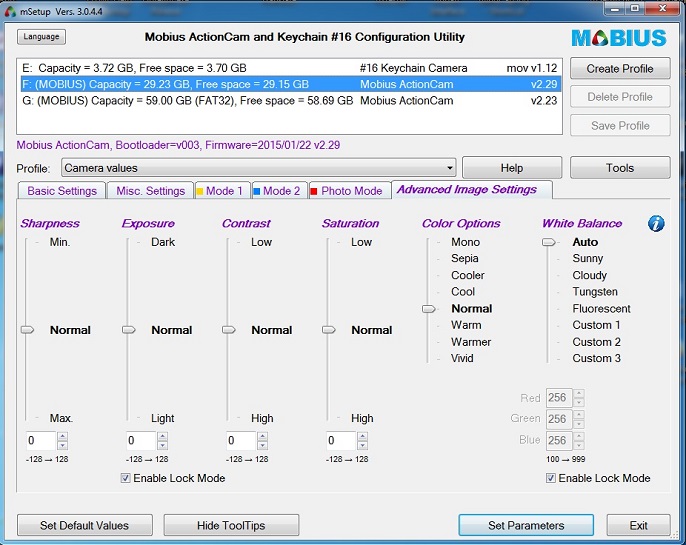Click Set Default Values button
The image size is (686, 545).
coord(84,525)
